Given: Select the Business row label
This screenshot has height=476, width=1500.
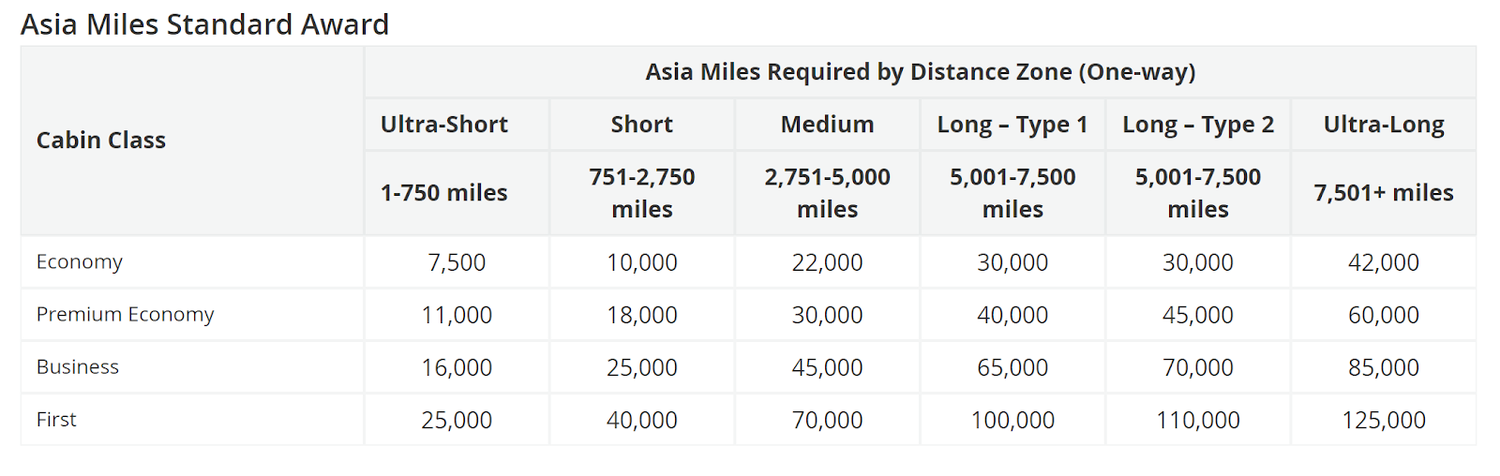Looking at the screenshot, I should 77,367.
